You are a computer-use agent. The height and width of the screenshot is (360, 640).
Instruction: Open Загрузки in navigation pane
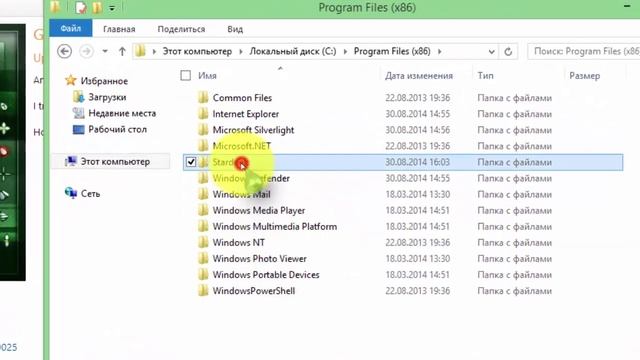click(107, 97)
